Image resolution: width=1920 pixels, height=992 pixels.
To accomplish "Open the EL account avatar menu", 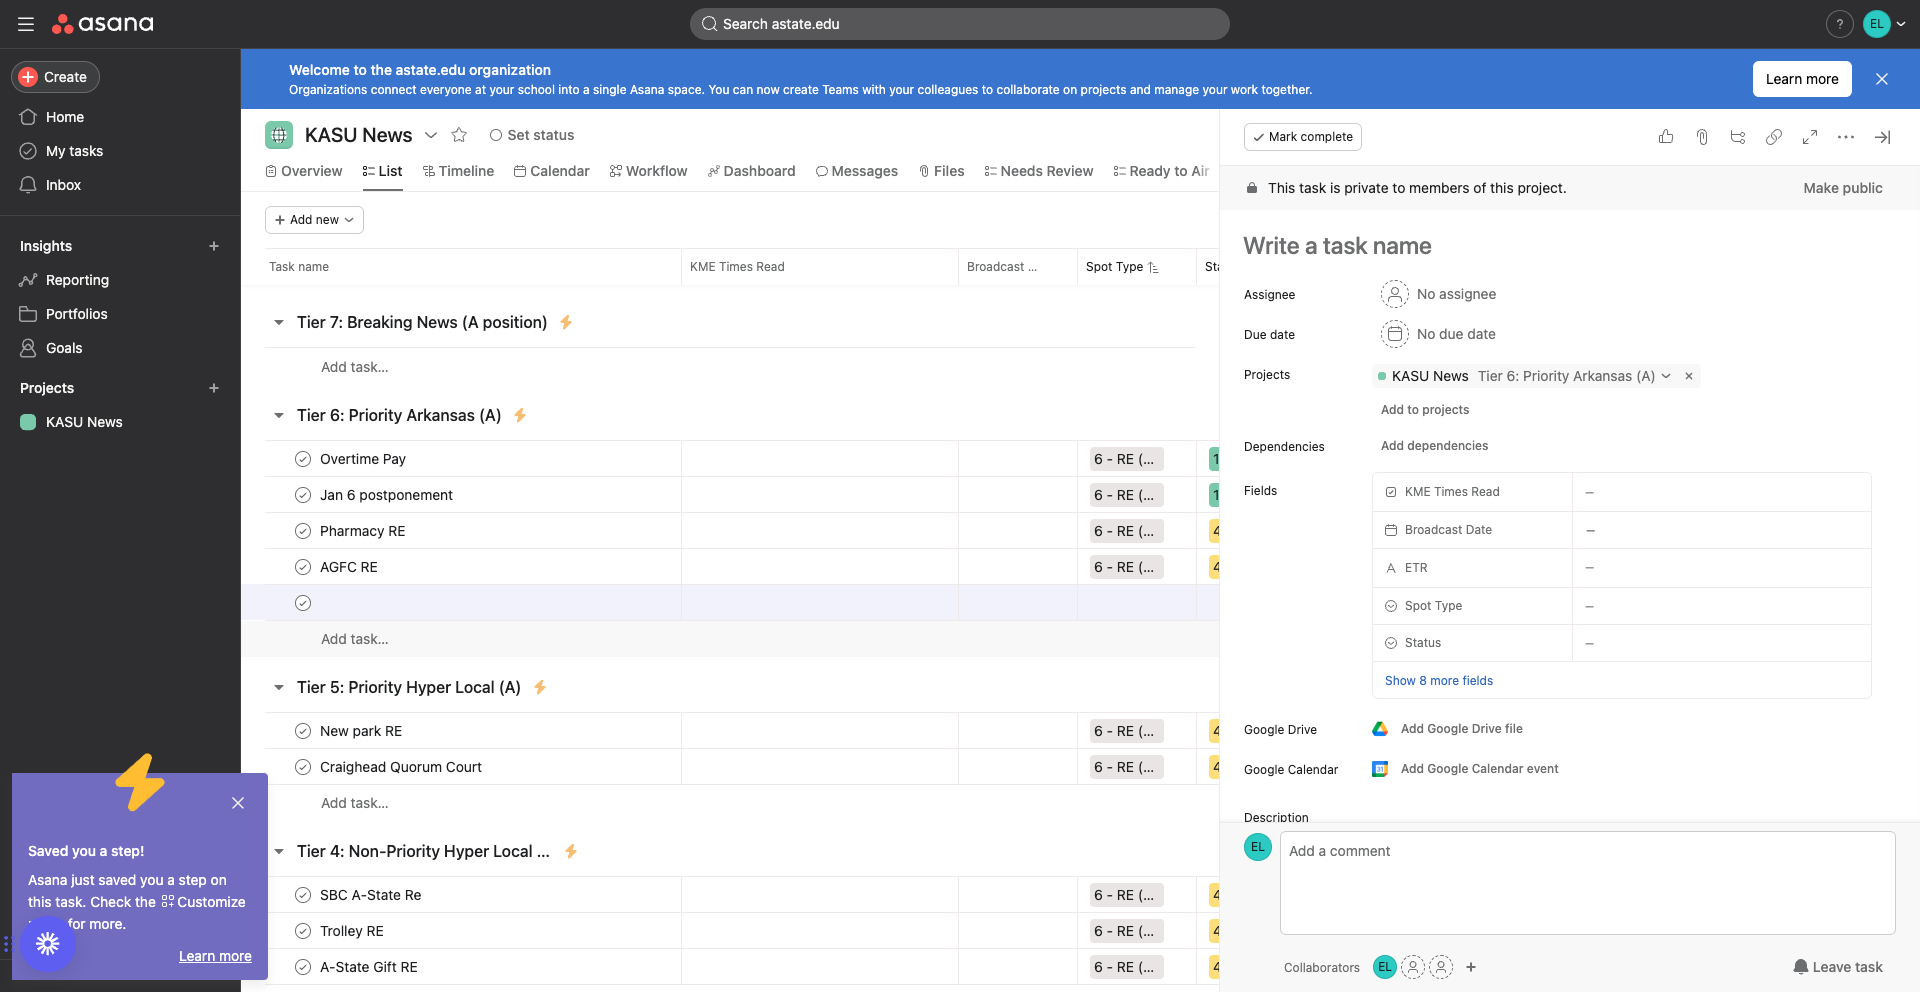I will coord(1885,24).
